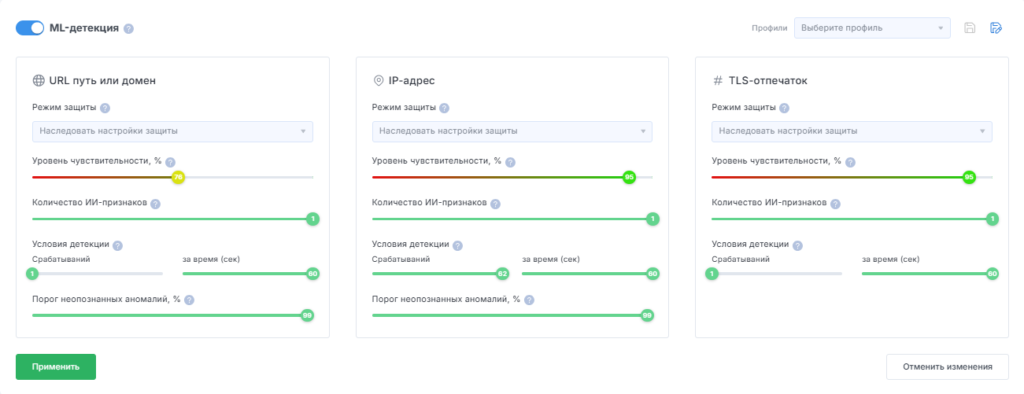Open Режим защиты help in URL card
1024x394 pixels.
pos(105,108)
